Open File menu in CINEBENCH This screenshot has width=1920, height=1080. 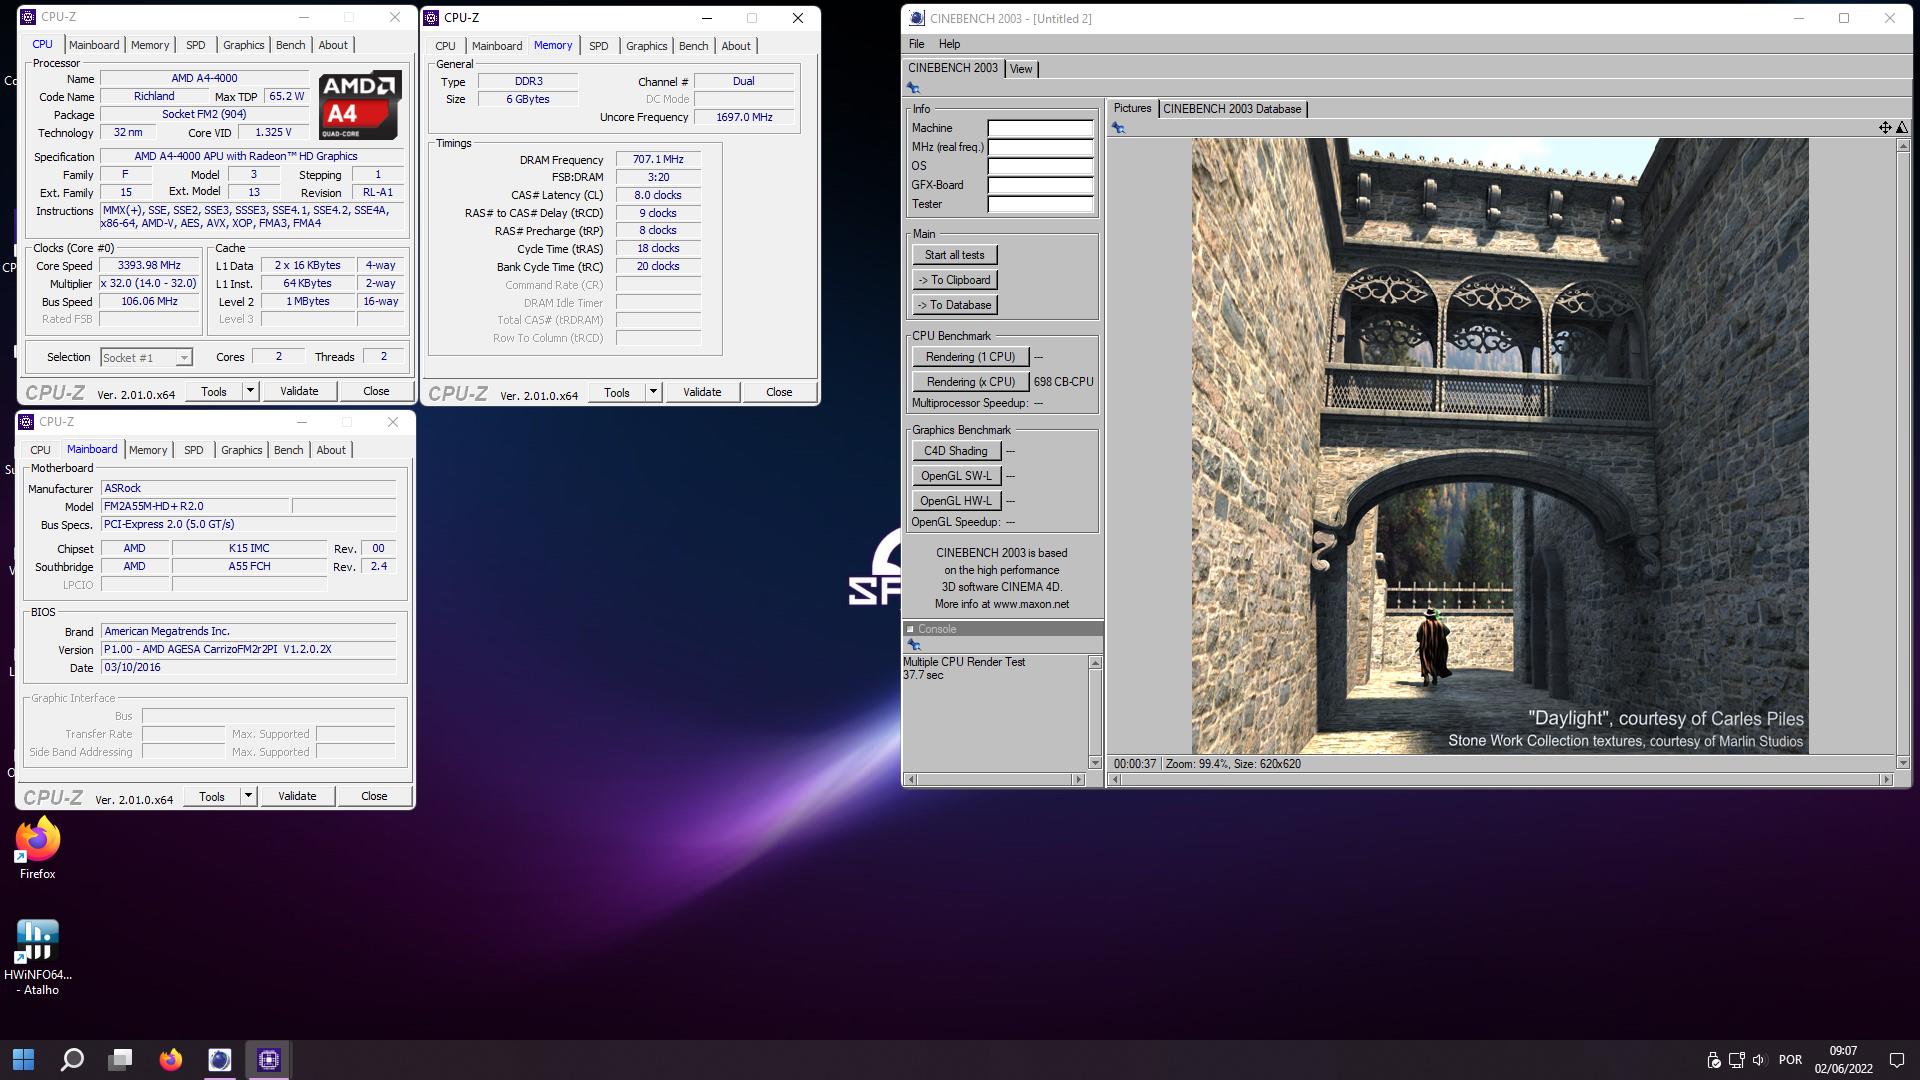(916, 44)
